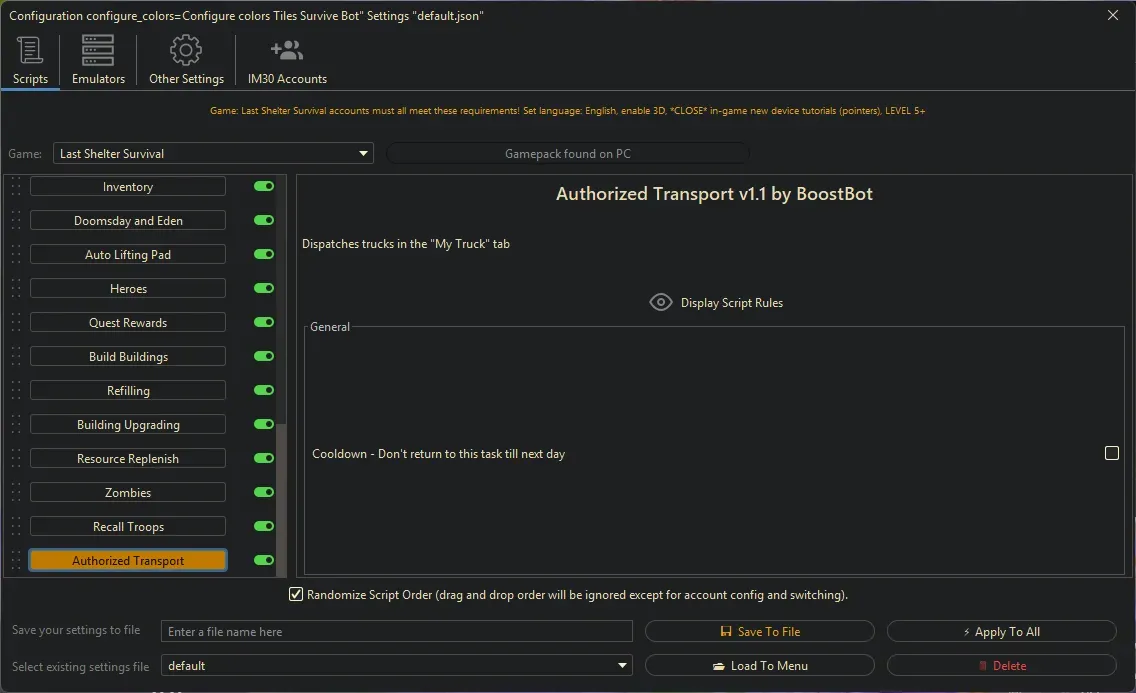Click the drag handle beside Doomsday and Eden

(16, 221)
